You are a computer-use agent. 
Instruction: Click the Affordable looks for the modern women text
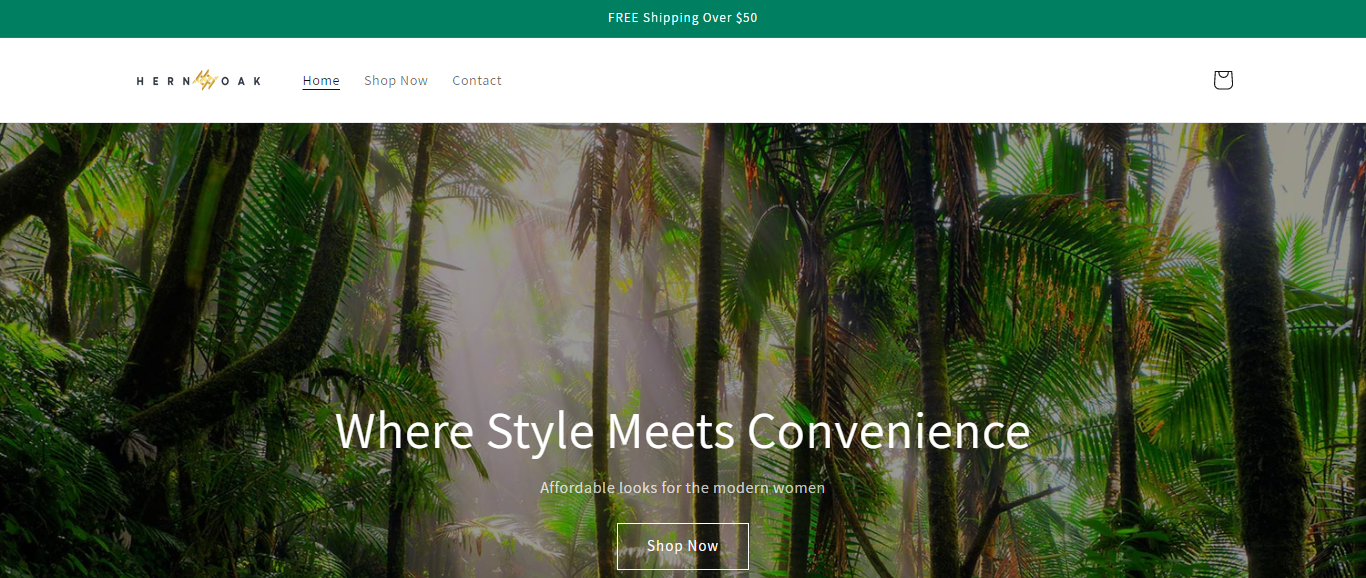point(683,488)
